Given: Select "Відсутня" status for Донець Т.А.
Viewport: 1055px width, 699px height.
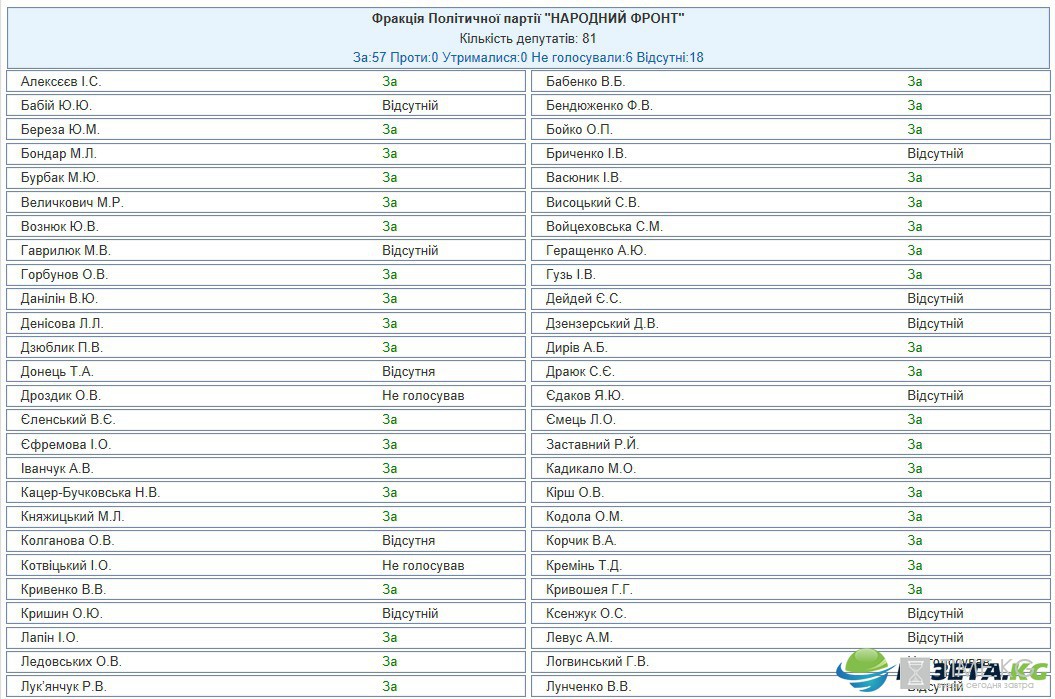Looking at the screenshot, I should [408, 371].
